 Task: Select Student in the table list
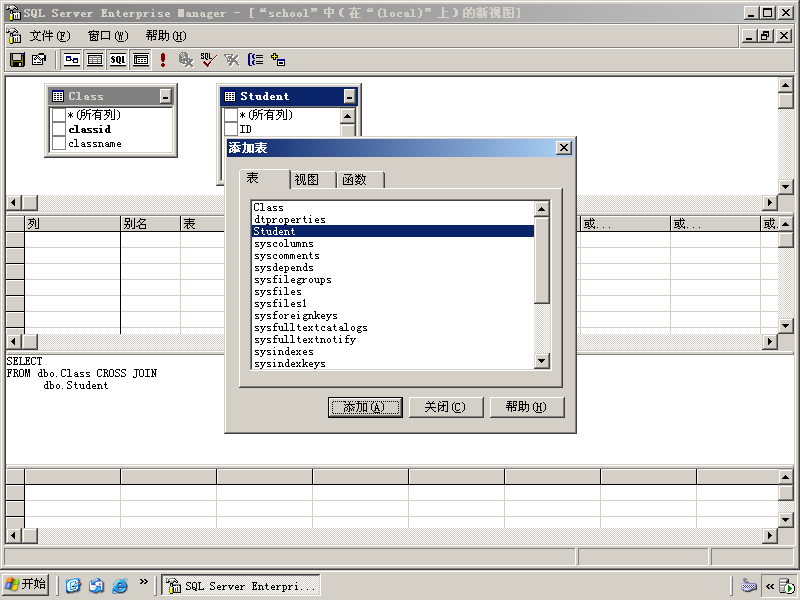[393, 231]
